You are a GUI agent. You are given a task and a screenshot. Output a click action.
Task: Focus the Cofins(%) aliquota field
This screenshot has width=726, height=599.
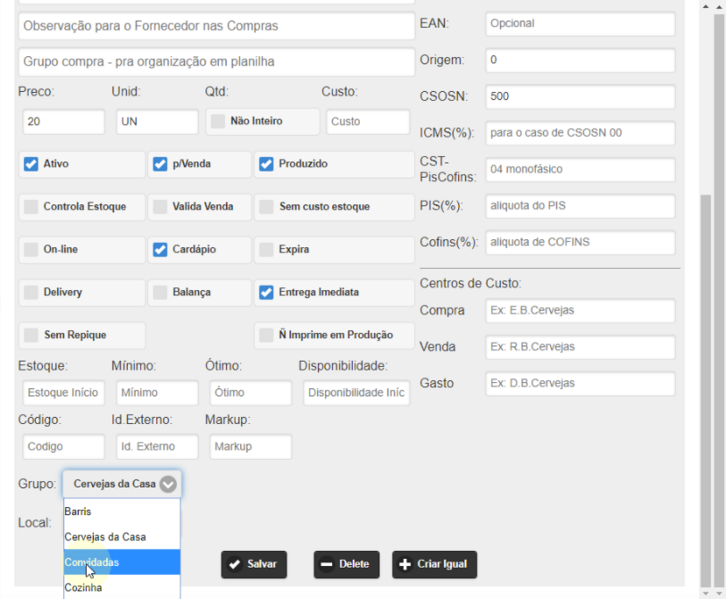580,242
